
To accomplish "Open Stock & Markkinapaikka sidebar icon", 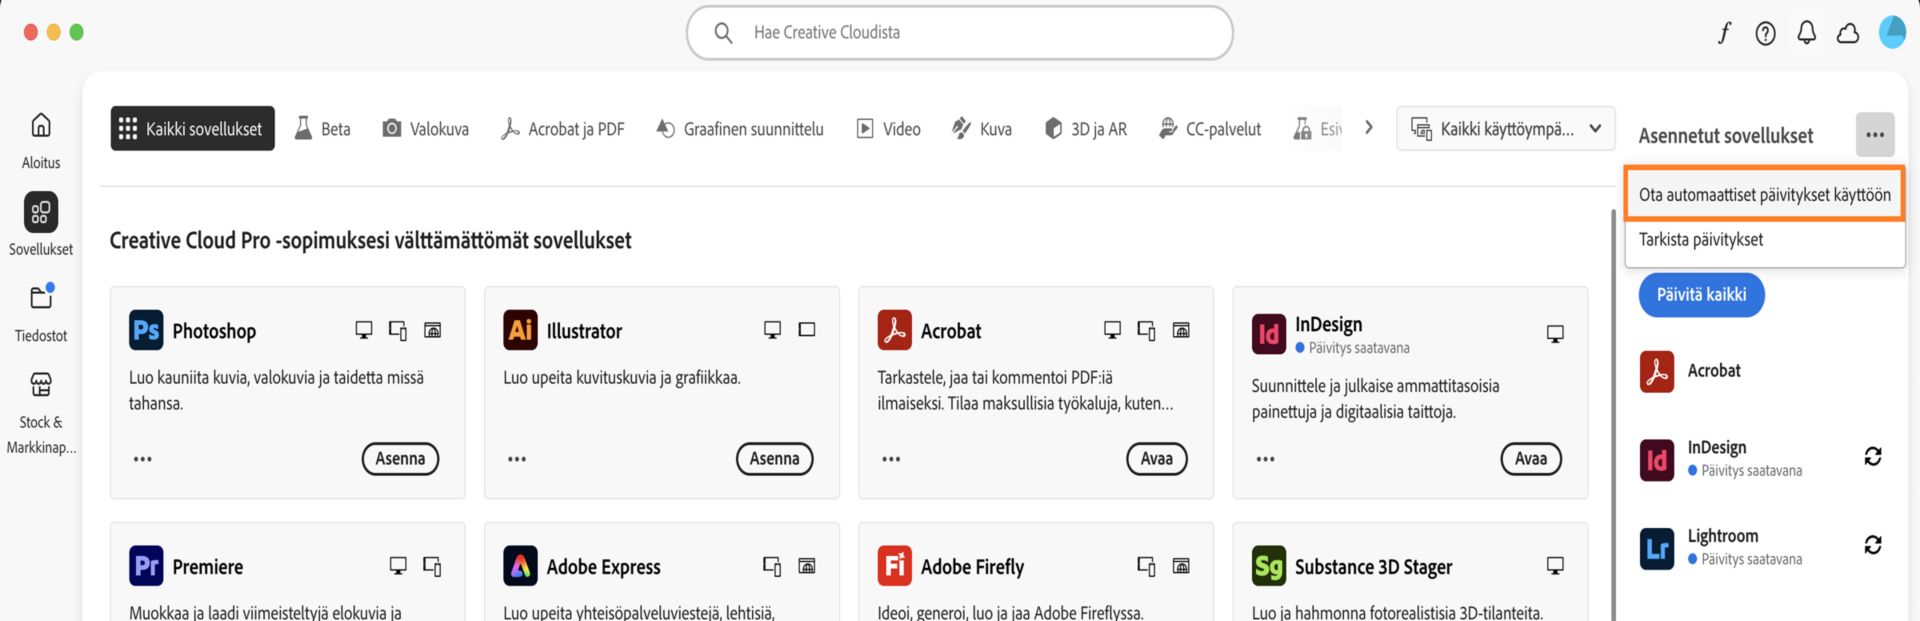I will 41,384.
